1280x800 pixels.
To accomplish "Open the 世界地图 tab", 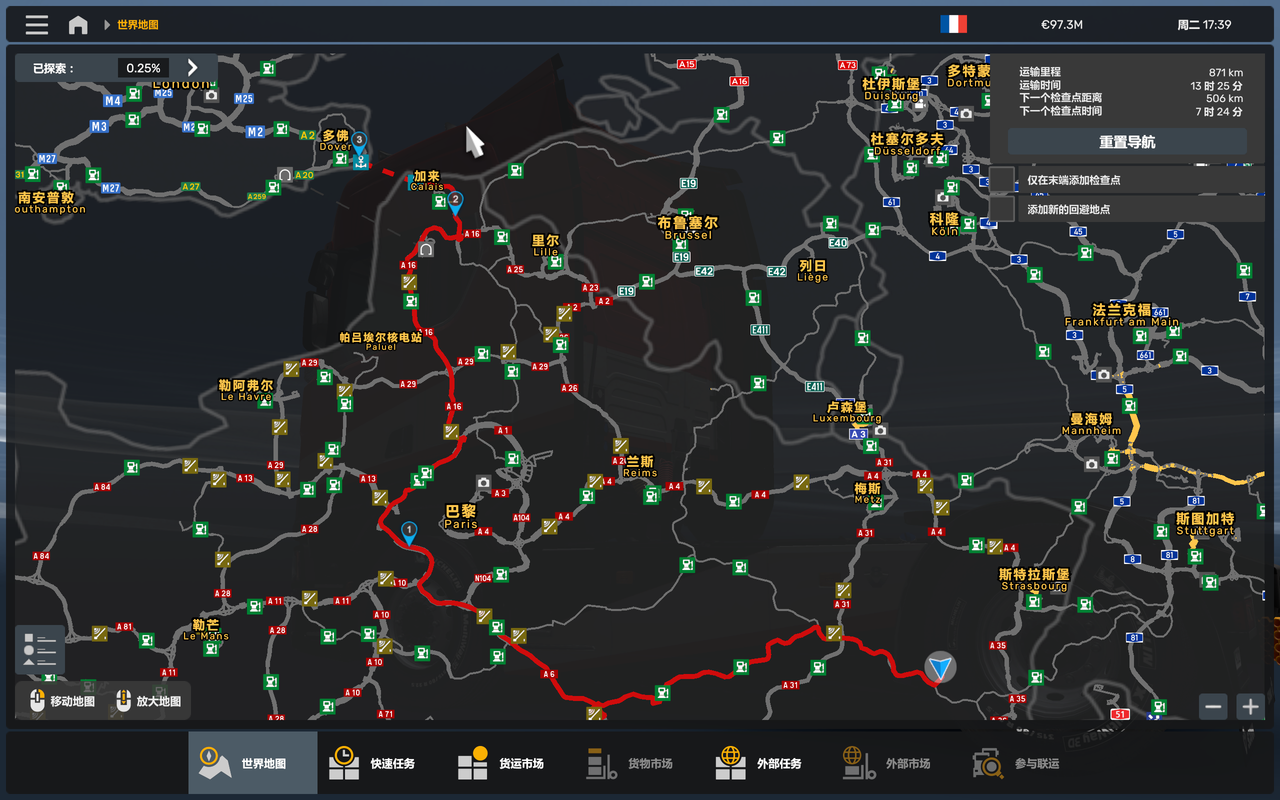I will [253, 763].
